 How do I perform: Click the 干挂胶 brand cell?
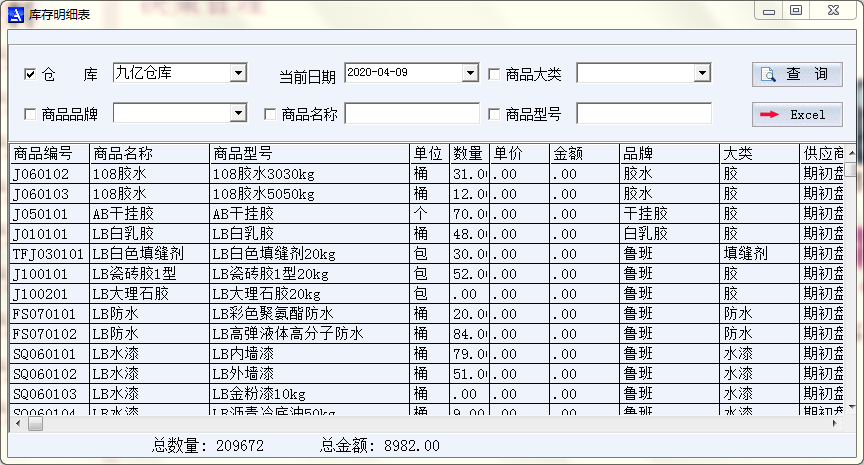(669, 214)
